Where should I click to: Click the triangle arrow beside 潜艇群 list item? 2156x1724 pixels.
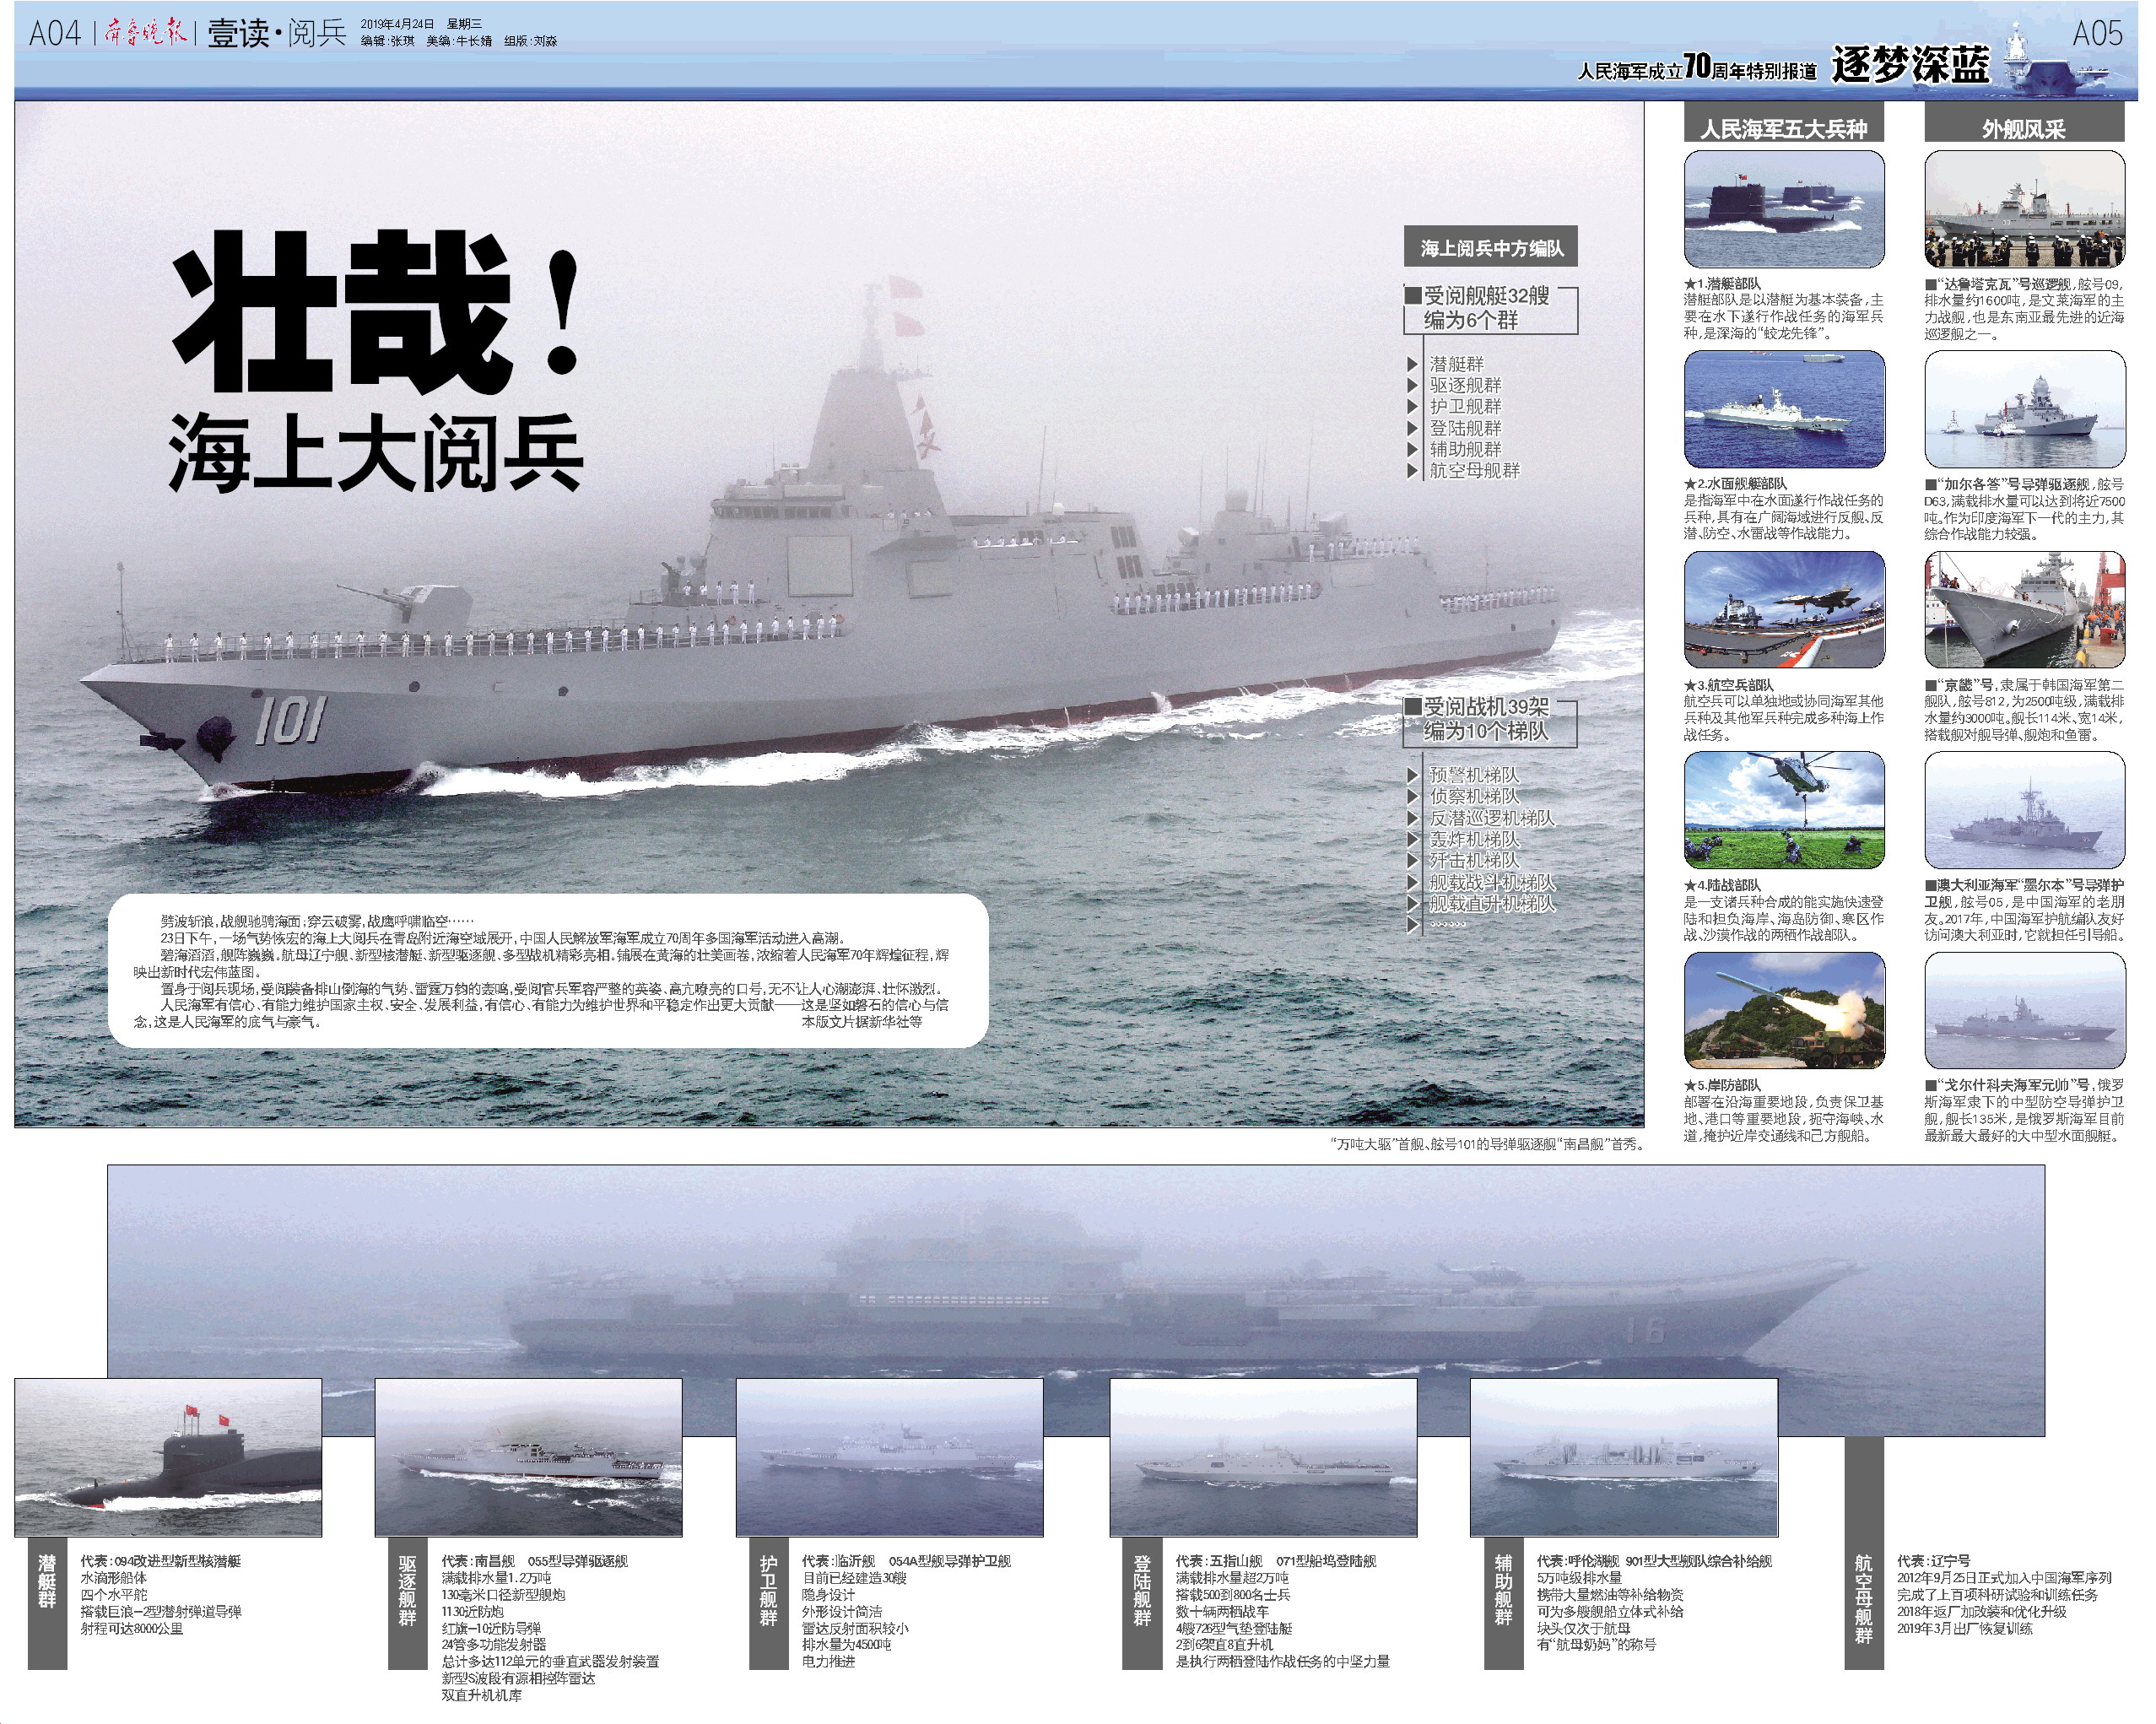click(x=1413, y=364)
